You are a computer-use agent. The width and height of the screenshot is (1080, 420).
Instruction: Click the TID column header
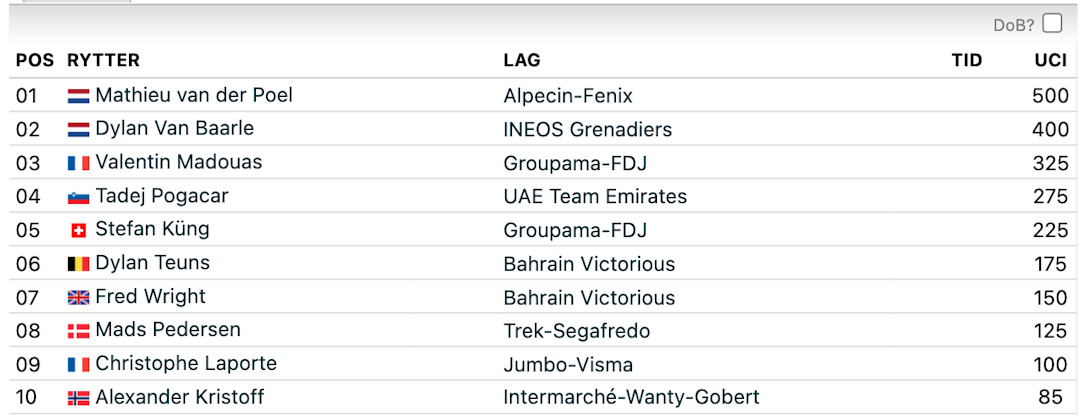967,60
